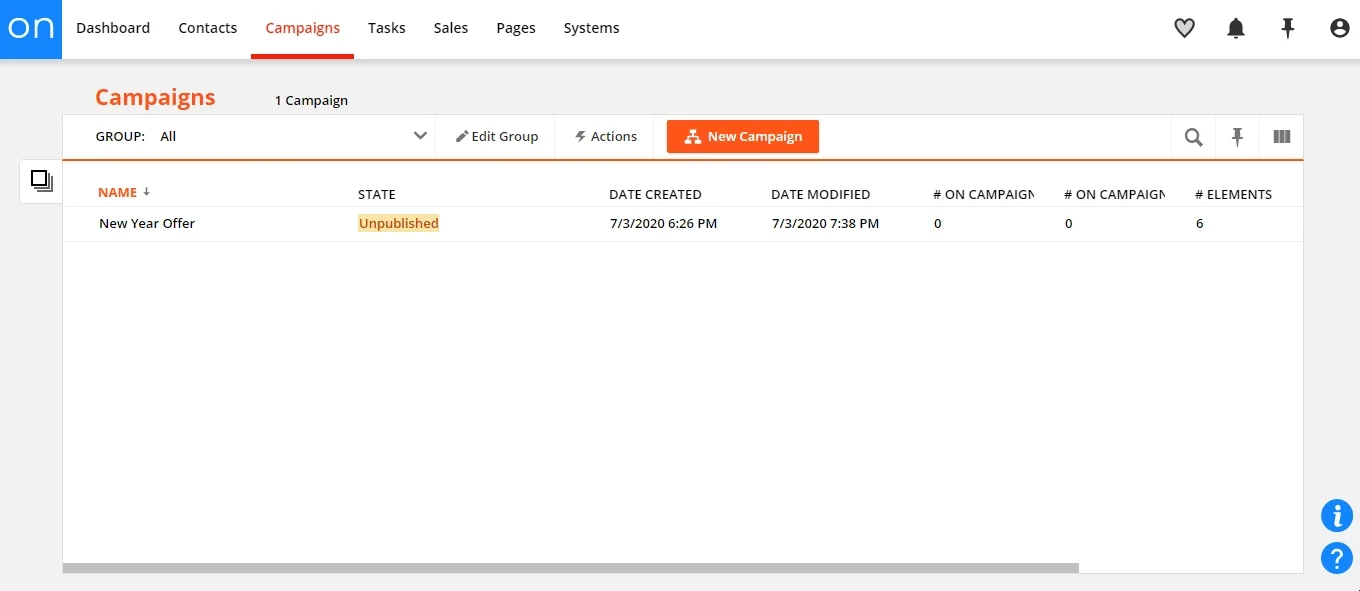Open the favorites heart icon
This screenshot has height=591, width=1360.
[x=1184, y=29]
